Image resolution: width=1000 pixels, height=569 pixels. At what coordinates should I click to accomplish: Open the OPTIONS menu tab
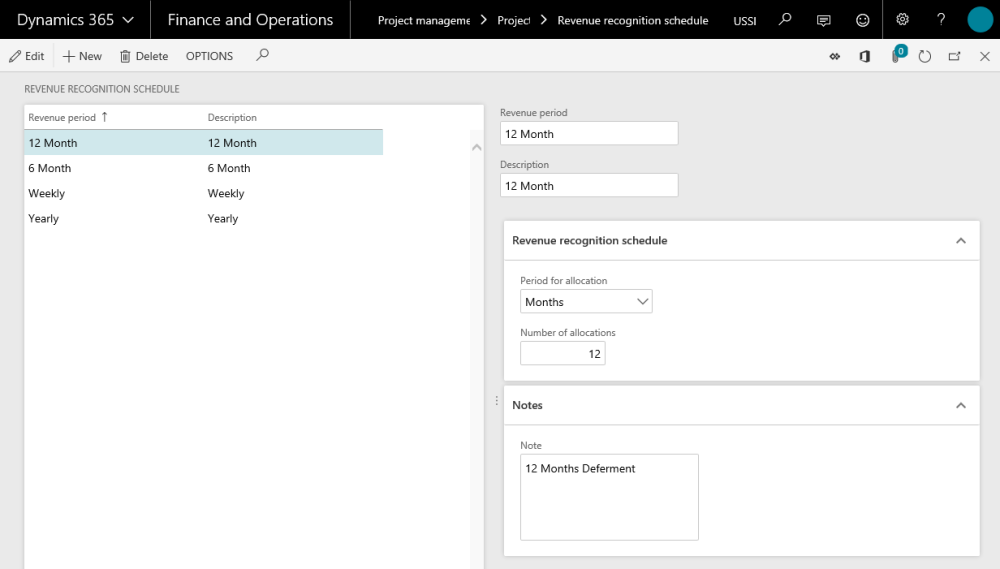[x=209, y=57]
